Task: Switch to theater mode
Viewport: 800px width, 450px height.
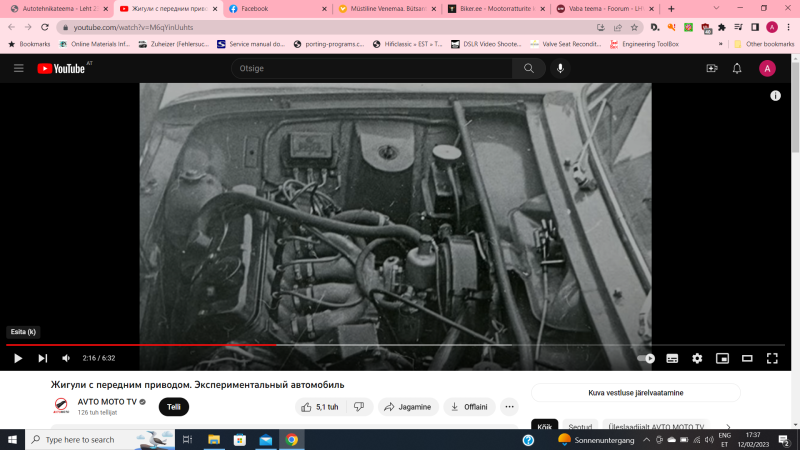Action: tap(747, 358)
